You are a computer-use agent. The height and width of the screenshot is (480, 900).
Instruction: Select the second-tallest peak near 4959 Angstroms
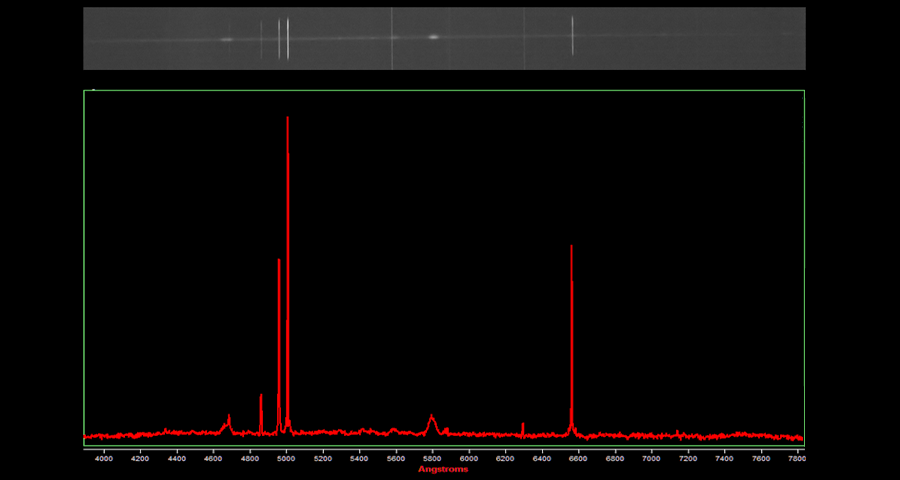click(279, 260)
